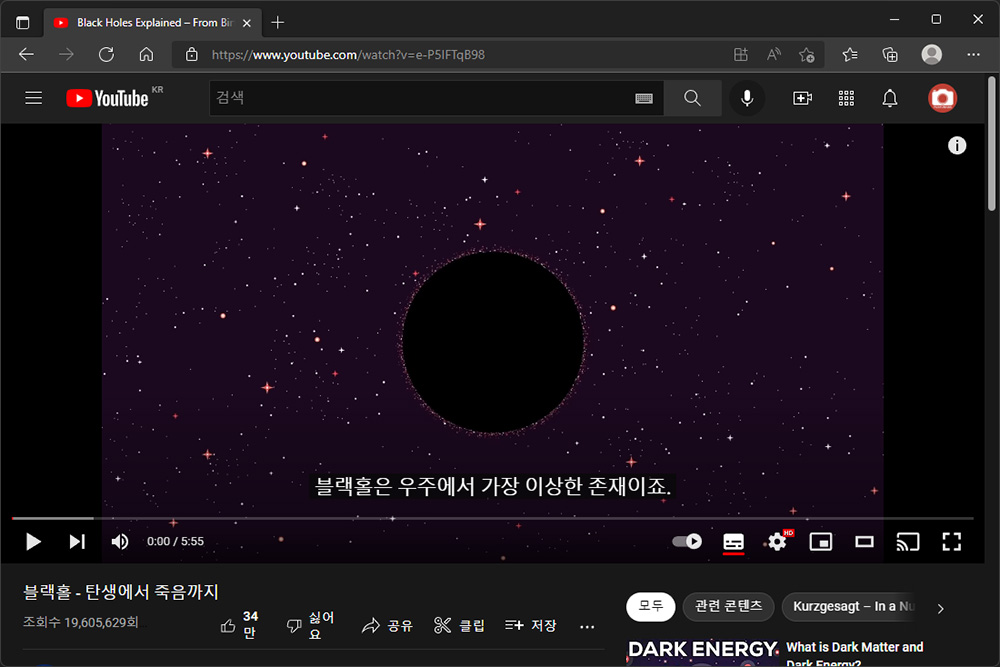Open the browser profile icon
1000x667 pixels.
931,55
